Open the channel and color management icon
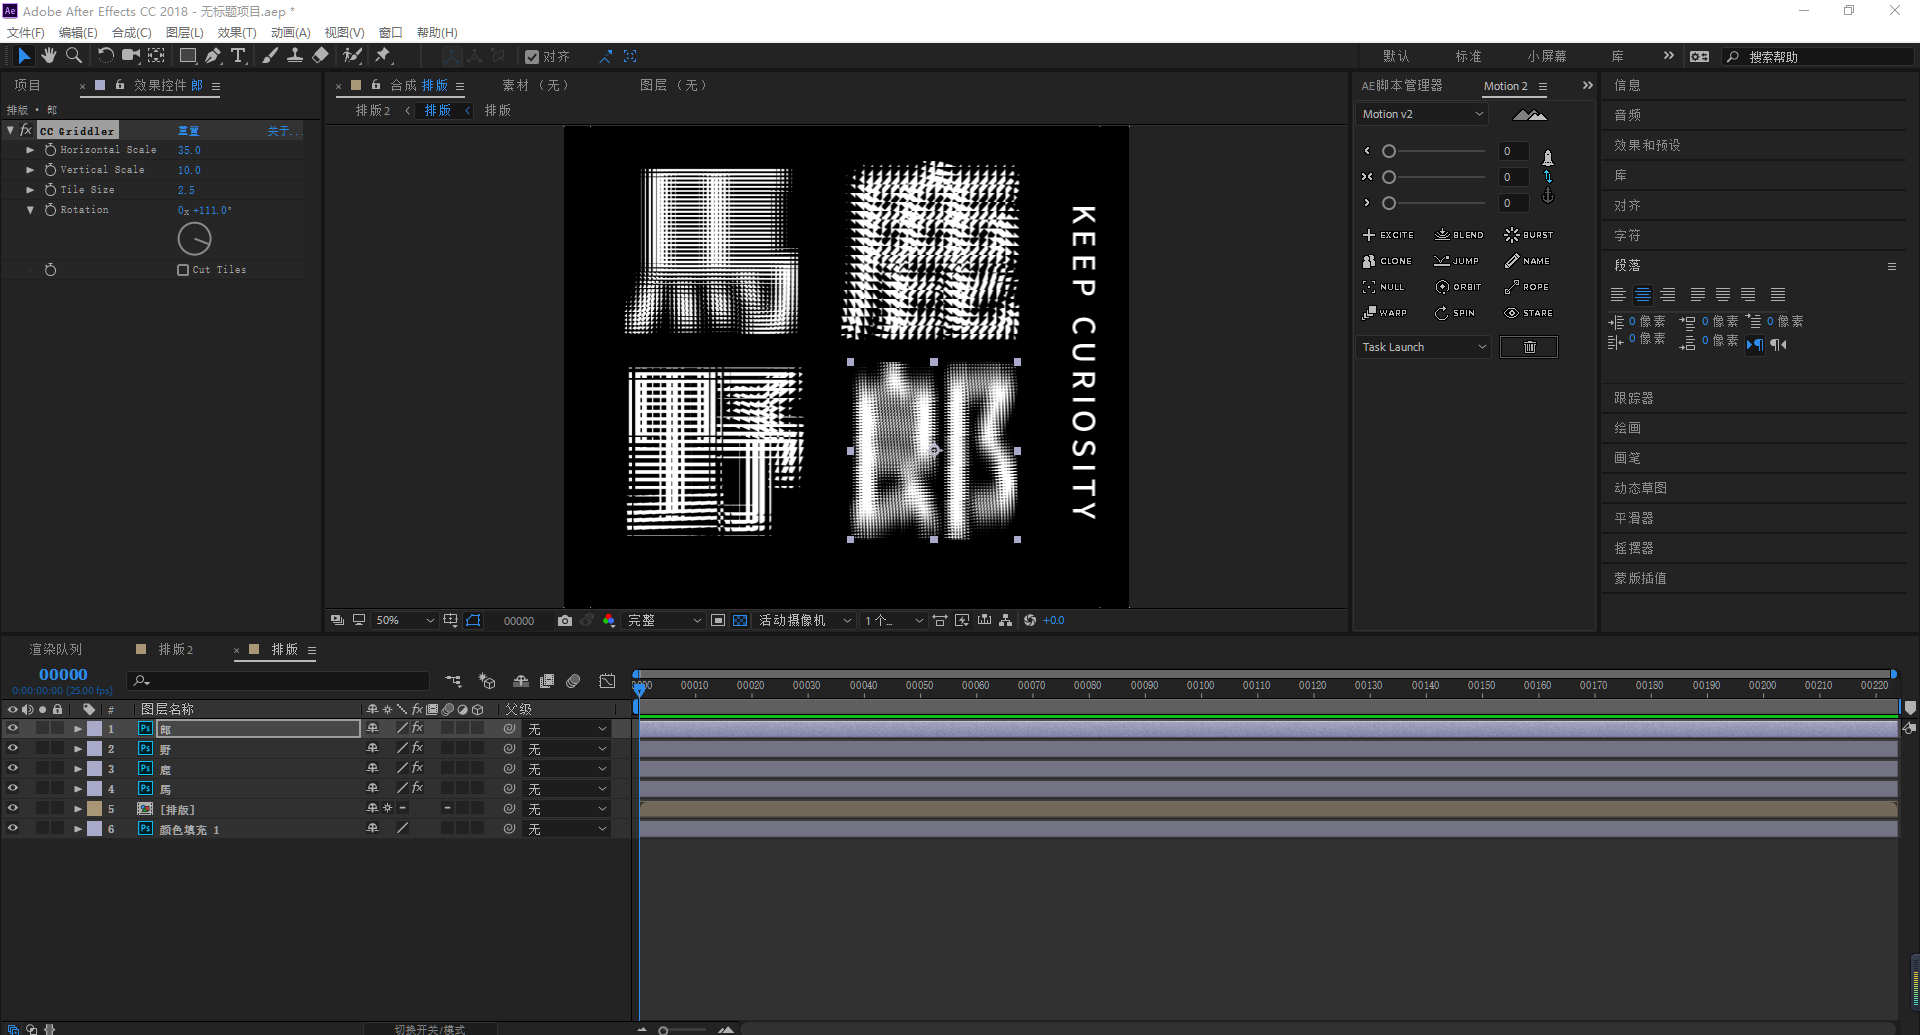 click(609, 621)
